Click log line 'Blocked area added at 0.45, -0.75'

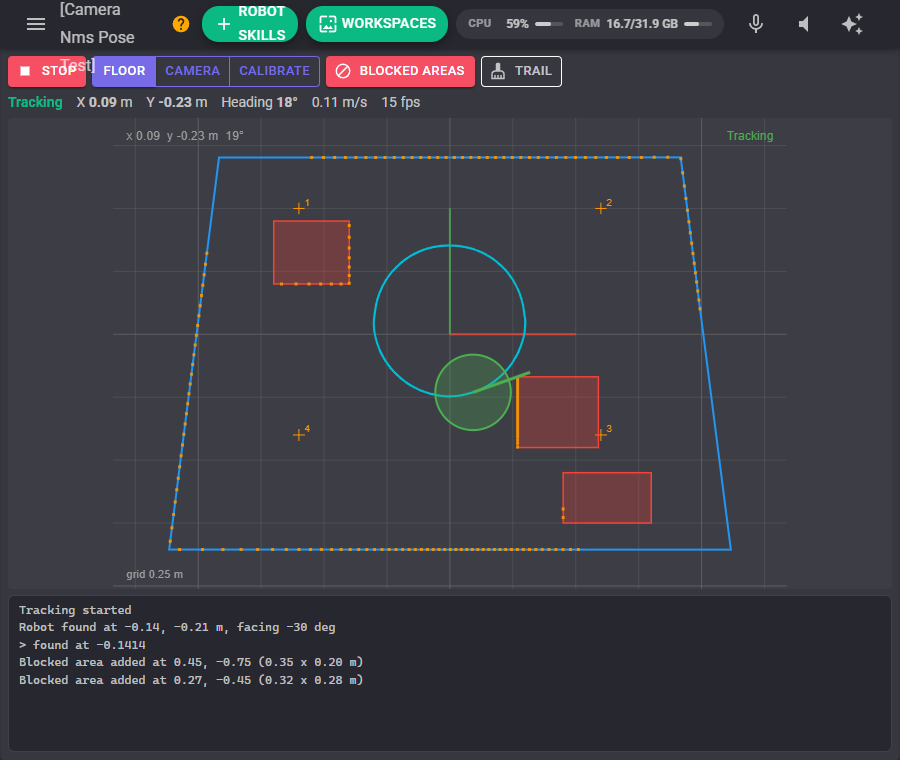point(191,662)
